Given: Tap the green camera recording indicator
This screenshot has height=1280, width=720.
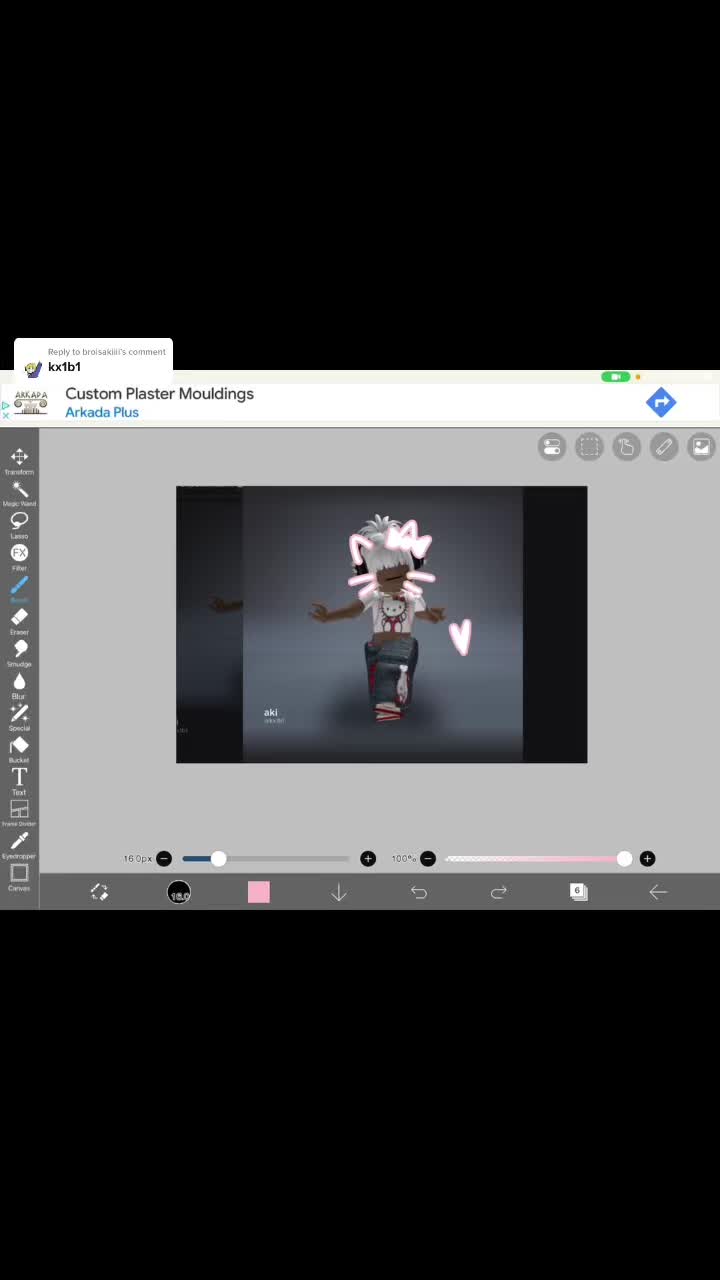Looking at the screenshot, I should 615,377.
